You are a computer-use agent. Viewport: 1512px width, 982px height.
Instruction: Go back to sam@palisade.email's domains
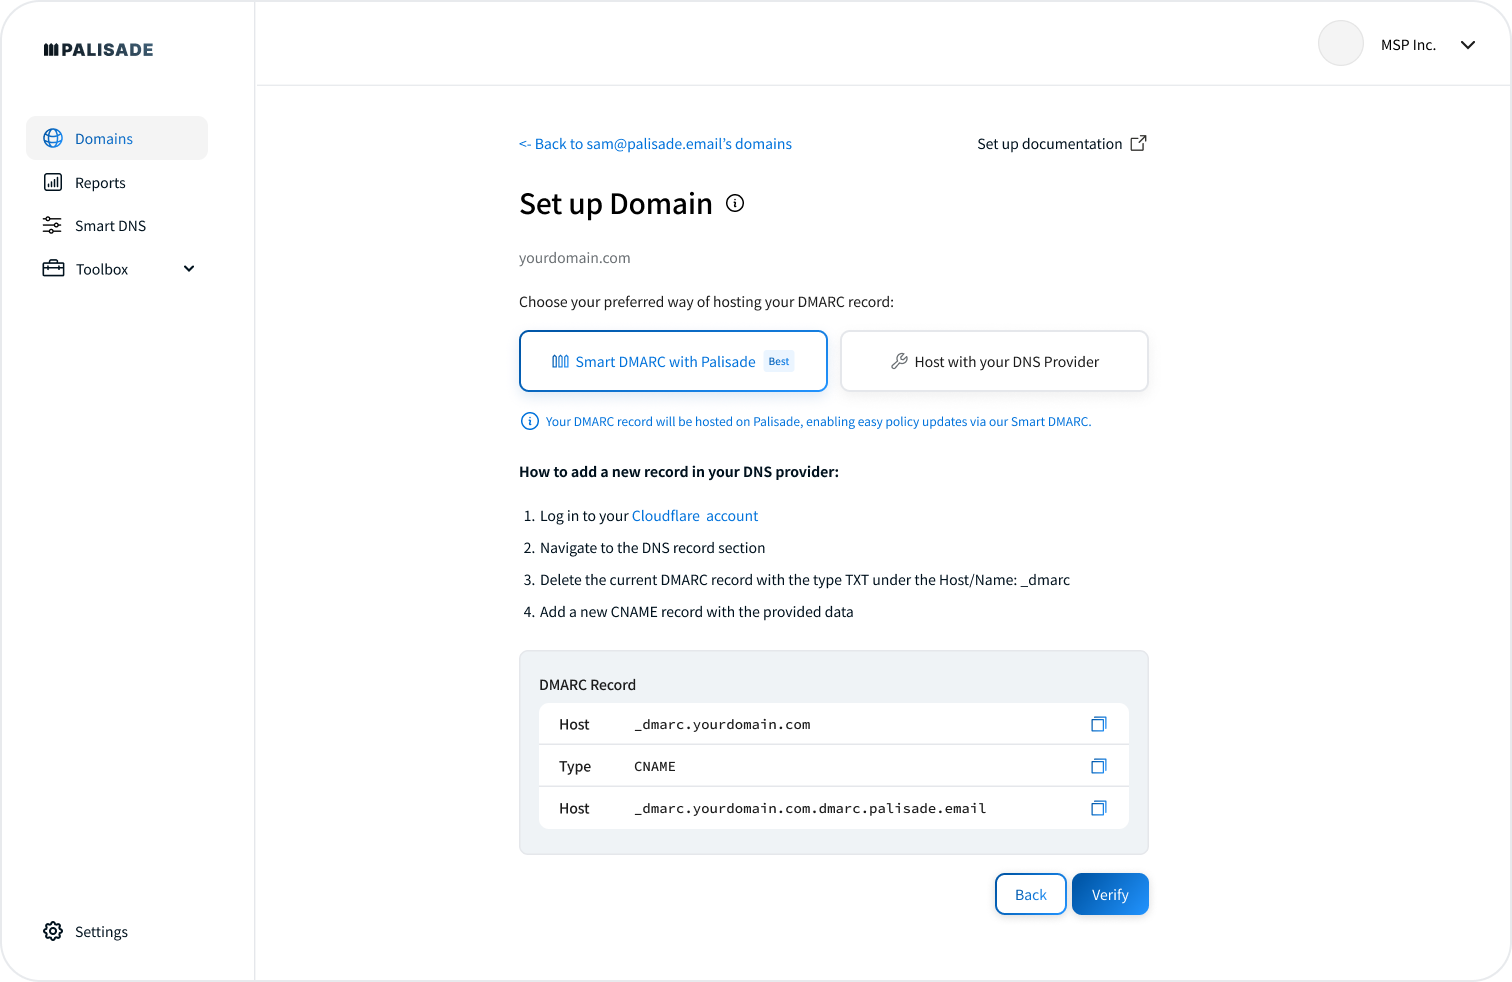click(x=655, y=144)
